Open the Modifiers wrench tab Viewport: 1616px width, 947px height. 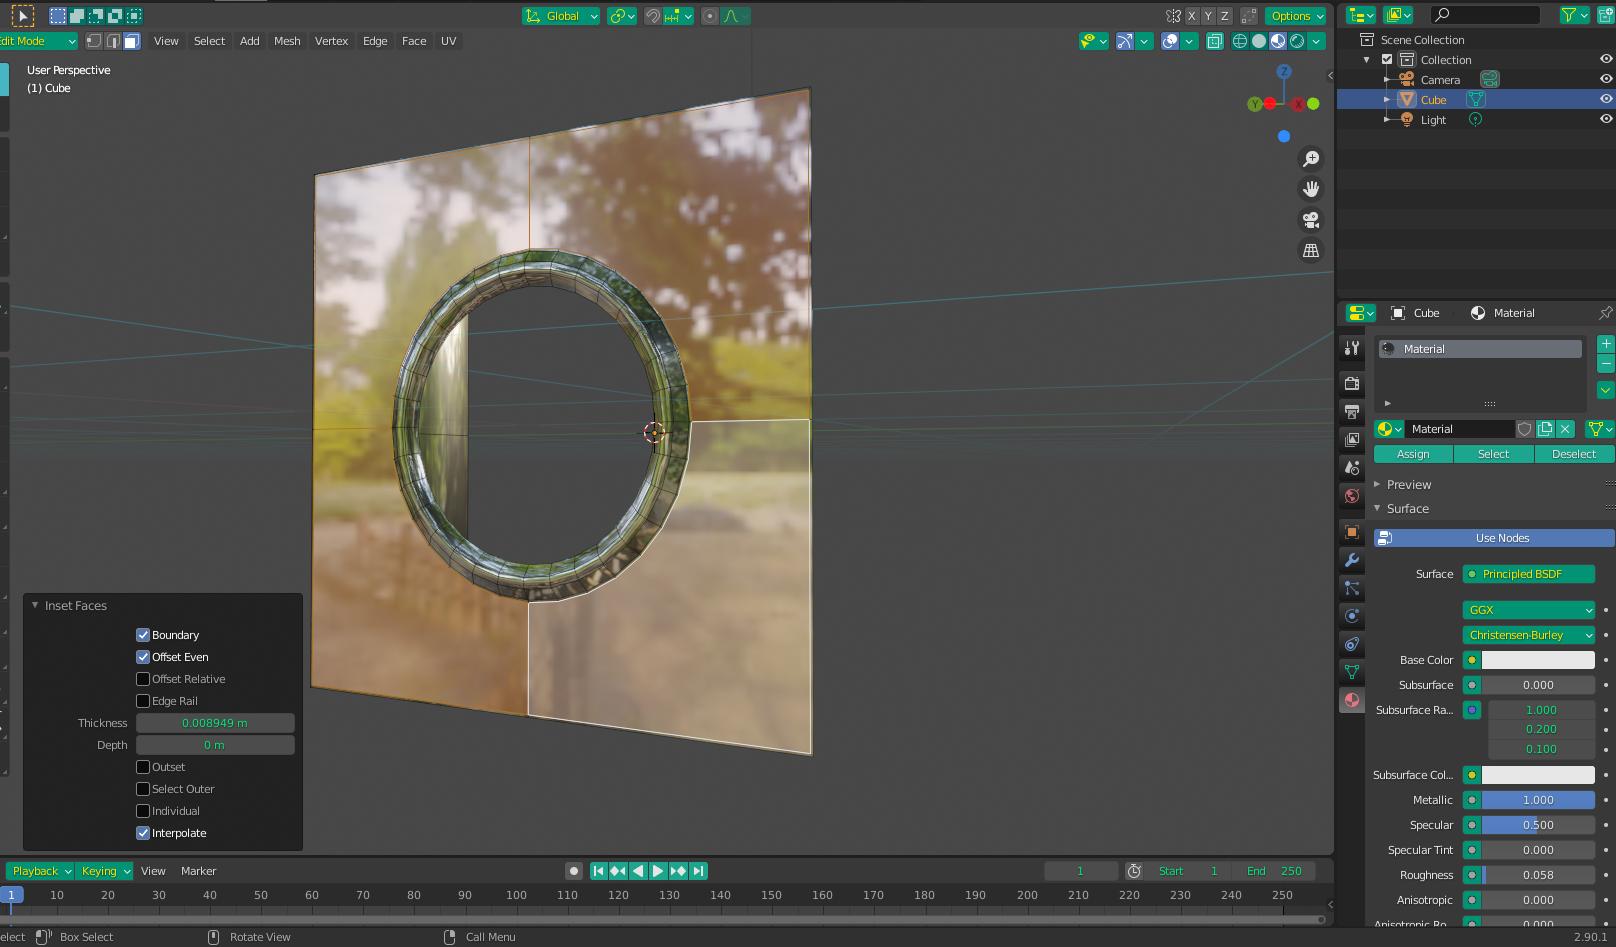coord(1352,560)
